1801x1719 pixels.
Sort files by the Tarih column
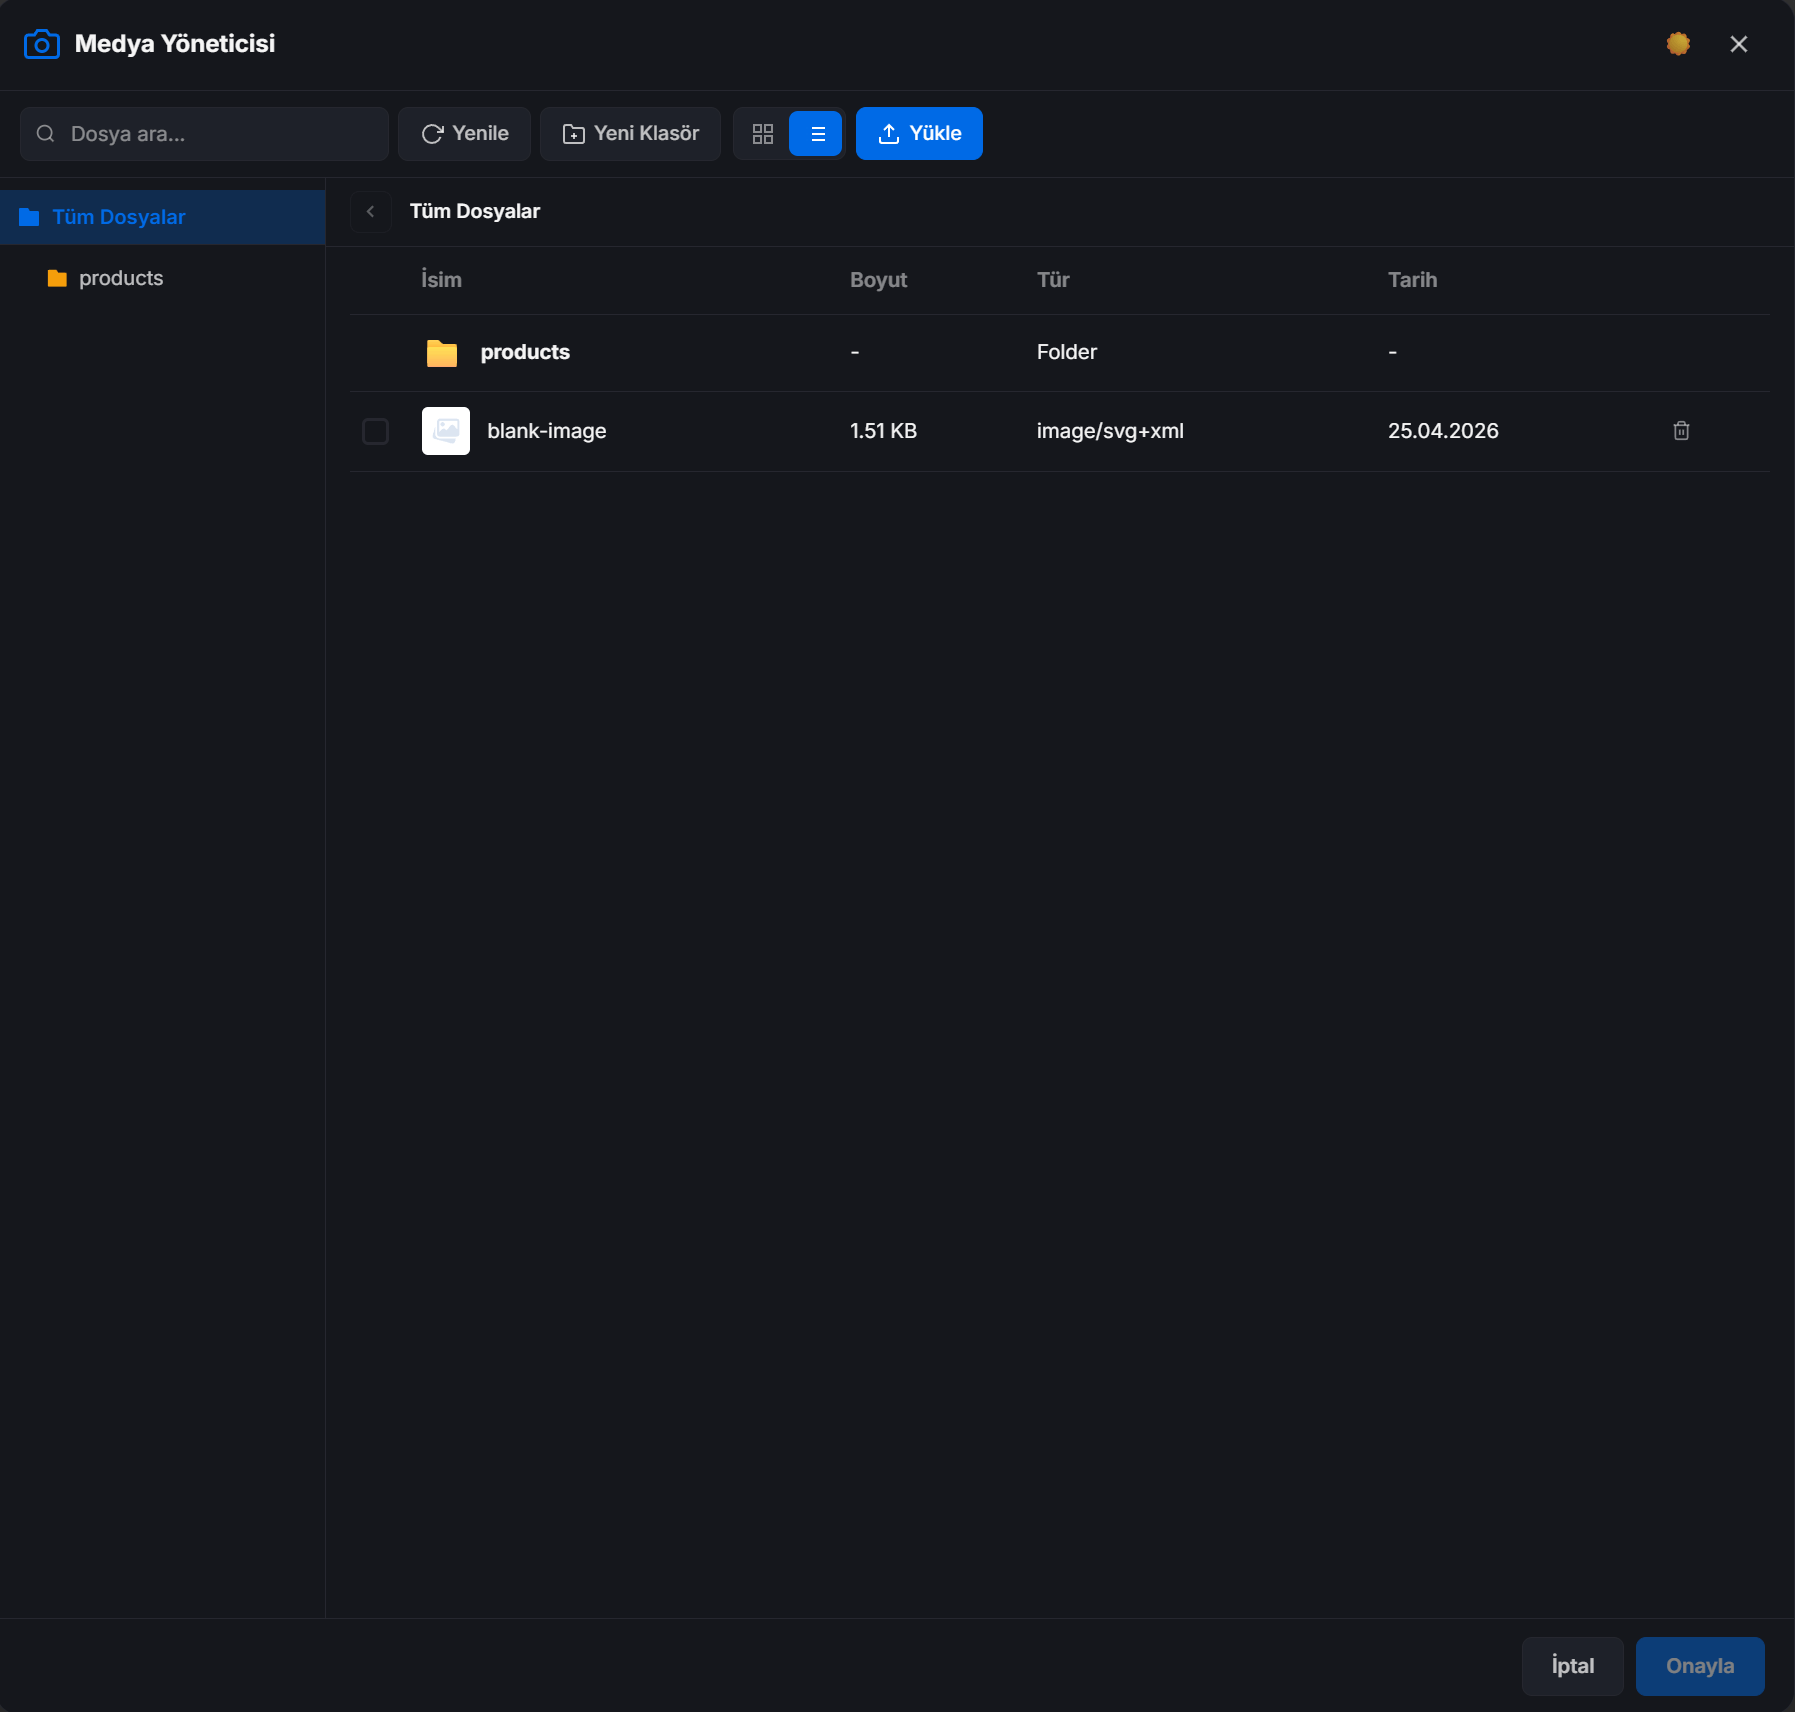[1411, 280]
